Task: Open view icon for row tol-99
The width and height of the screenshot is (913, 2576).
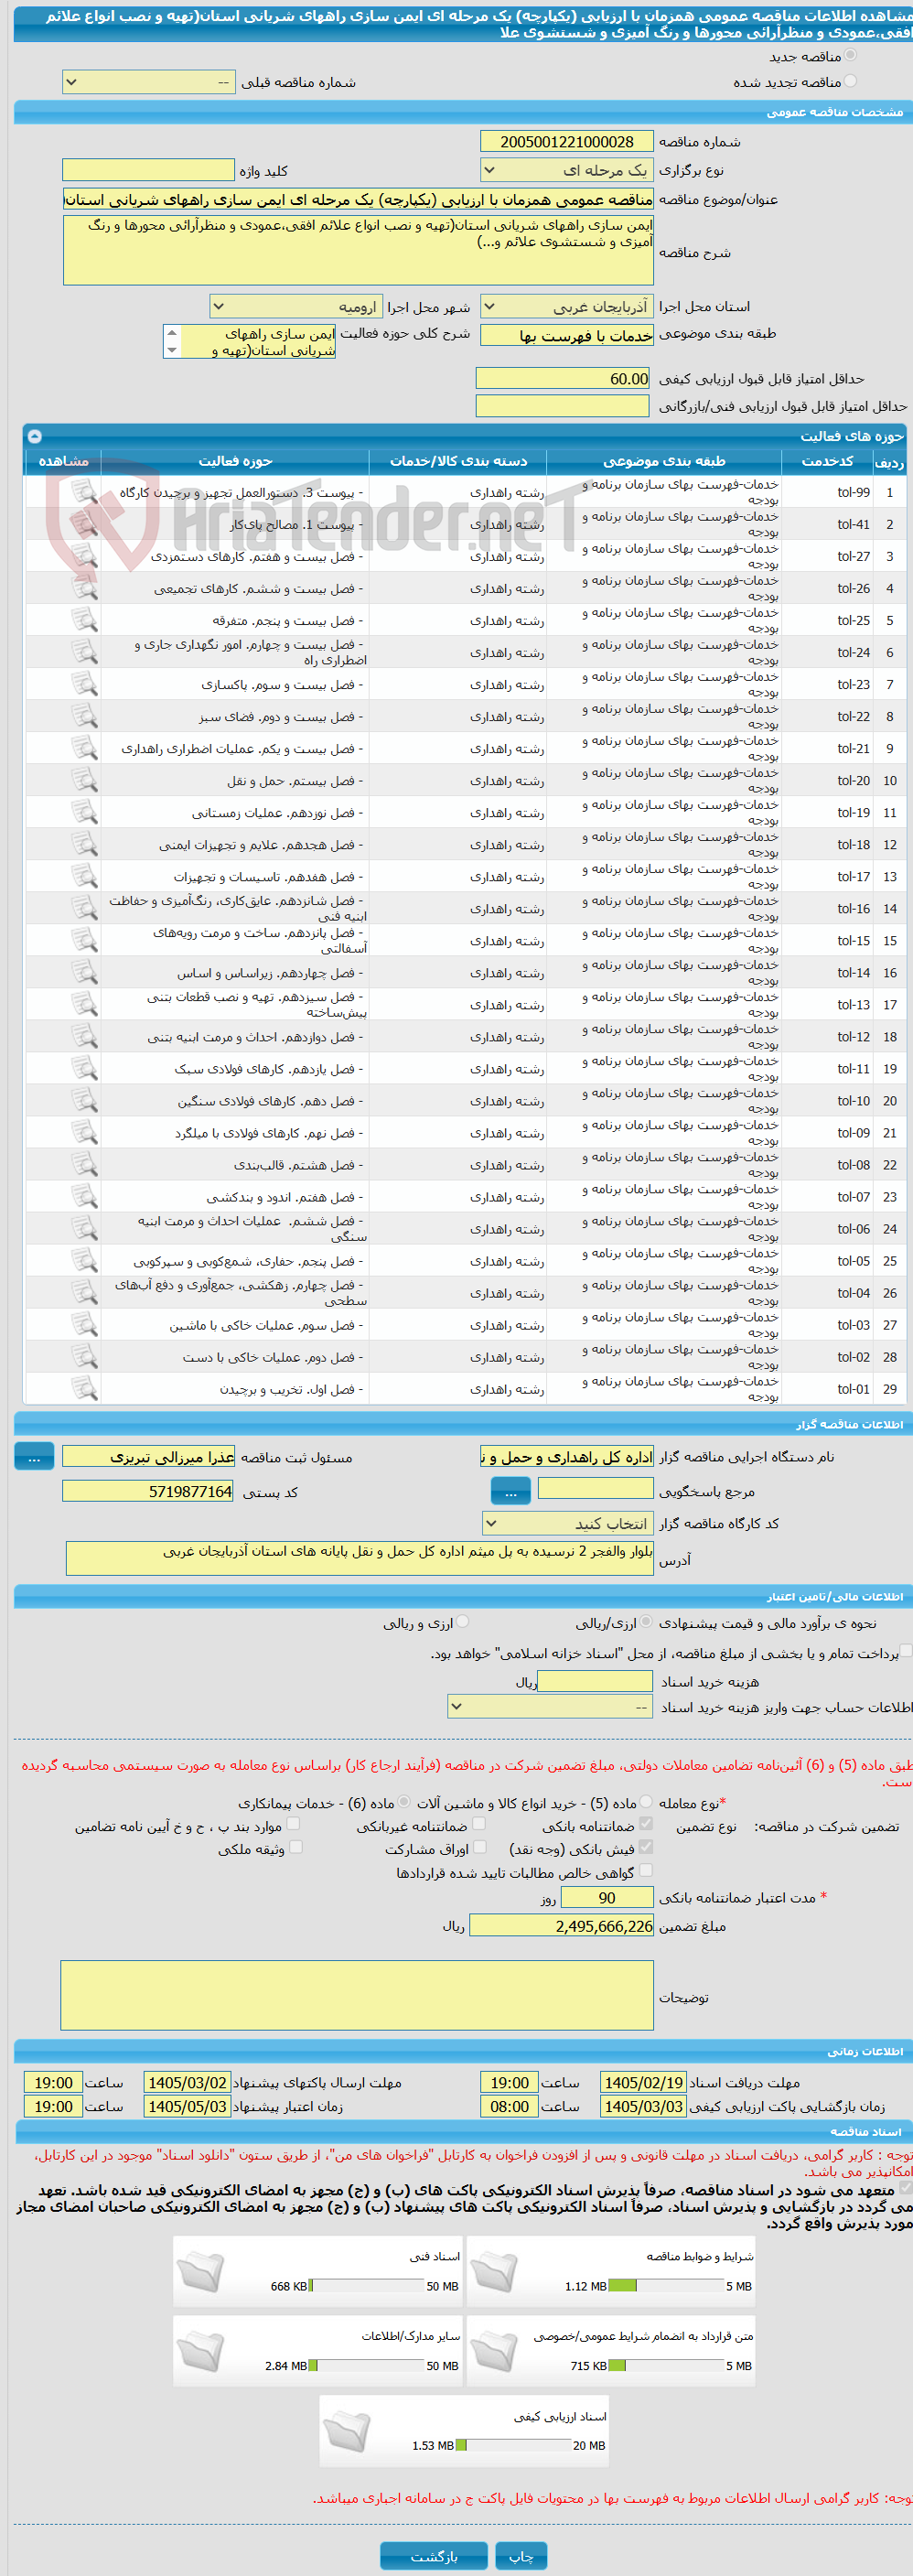Action: coord(84,492)
